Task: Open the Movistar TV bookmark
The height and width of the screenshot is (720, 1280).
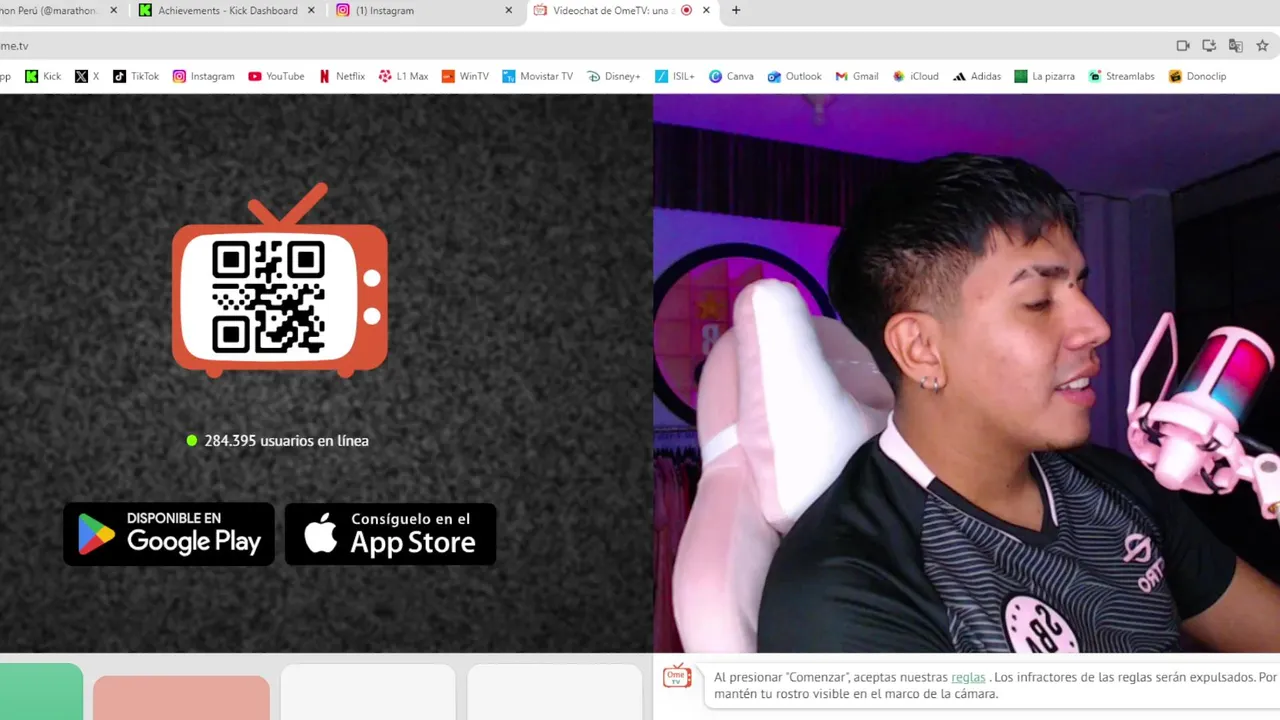Action: click(x=538, y=76)
